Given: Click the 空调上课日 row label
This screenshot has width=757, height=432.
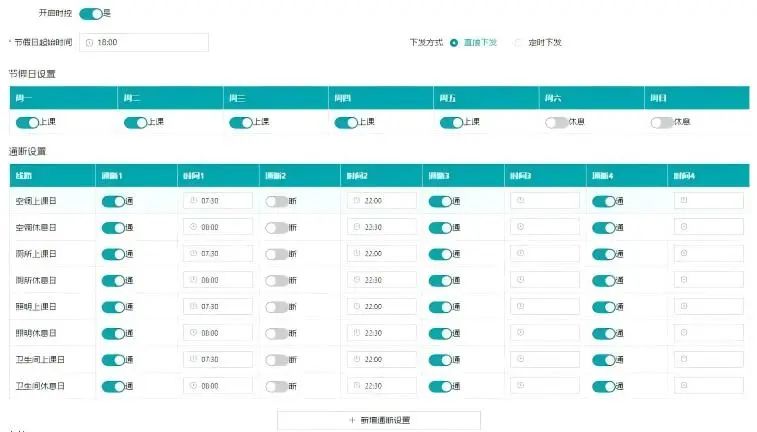Looking at the screenshot, I should (36, 201).
